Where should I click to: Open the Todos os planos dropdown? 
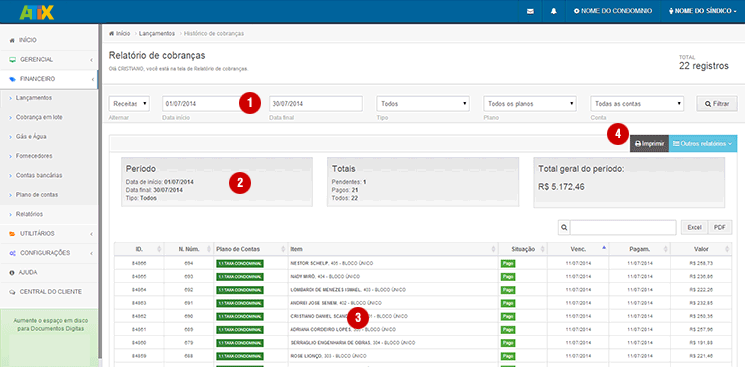tap(530, 104)
